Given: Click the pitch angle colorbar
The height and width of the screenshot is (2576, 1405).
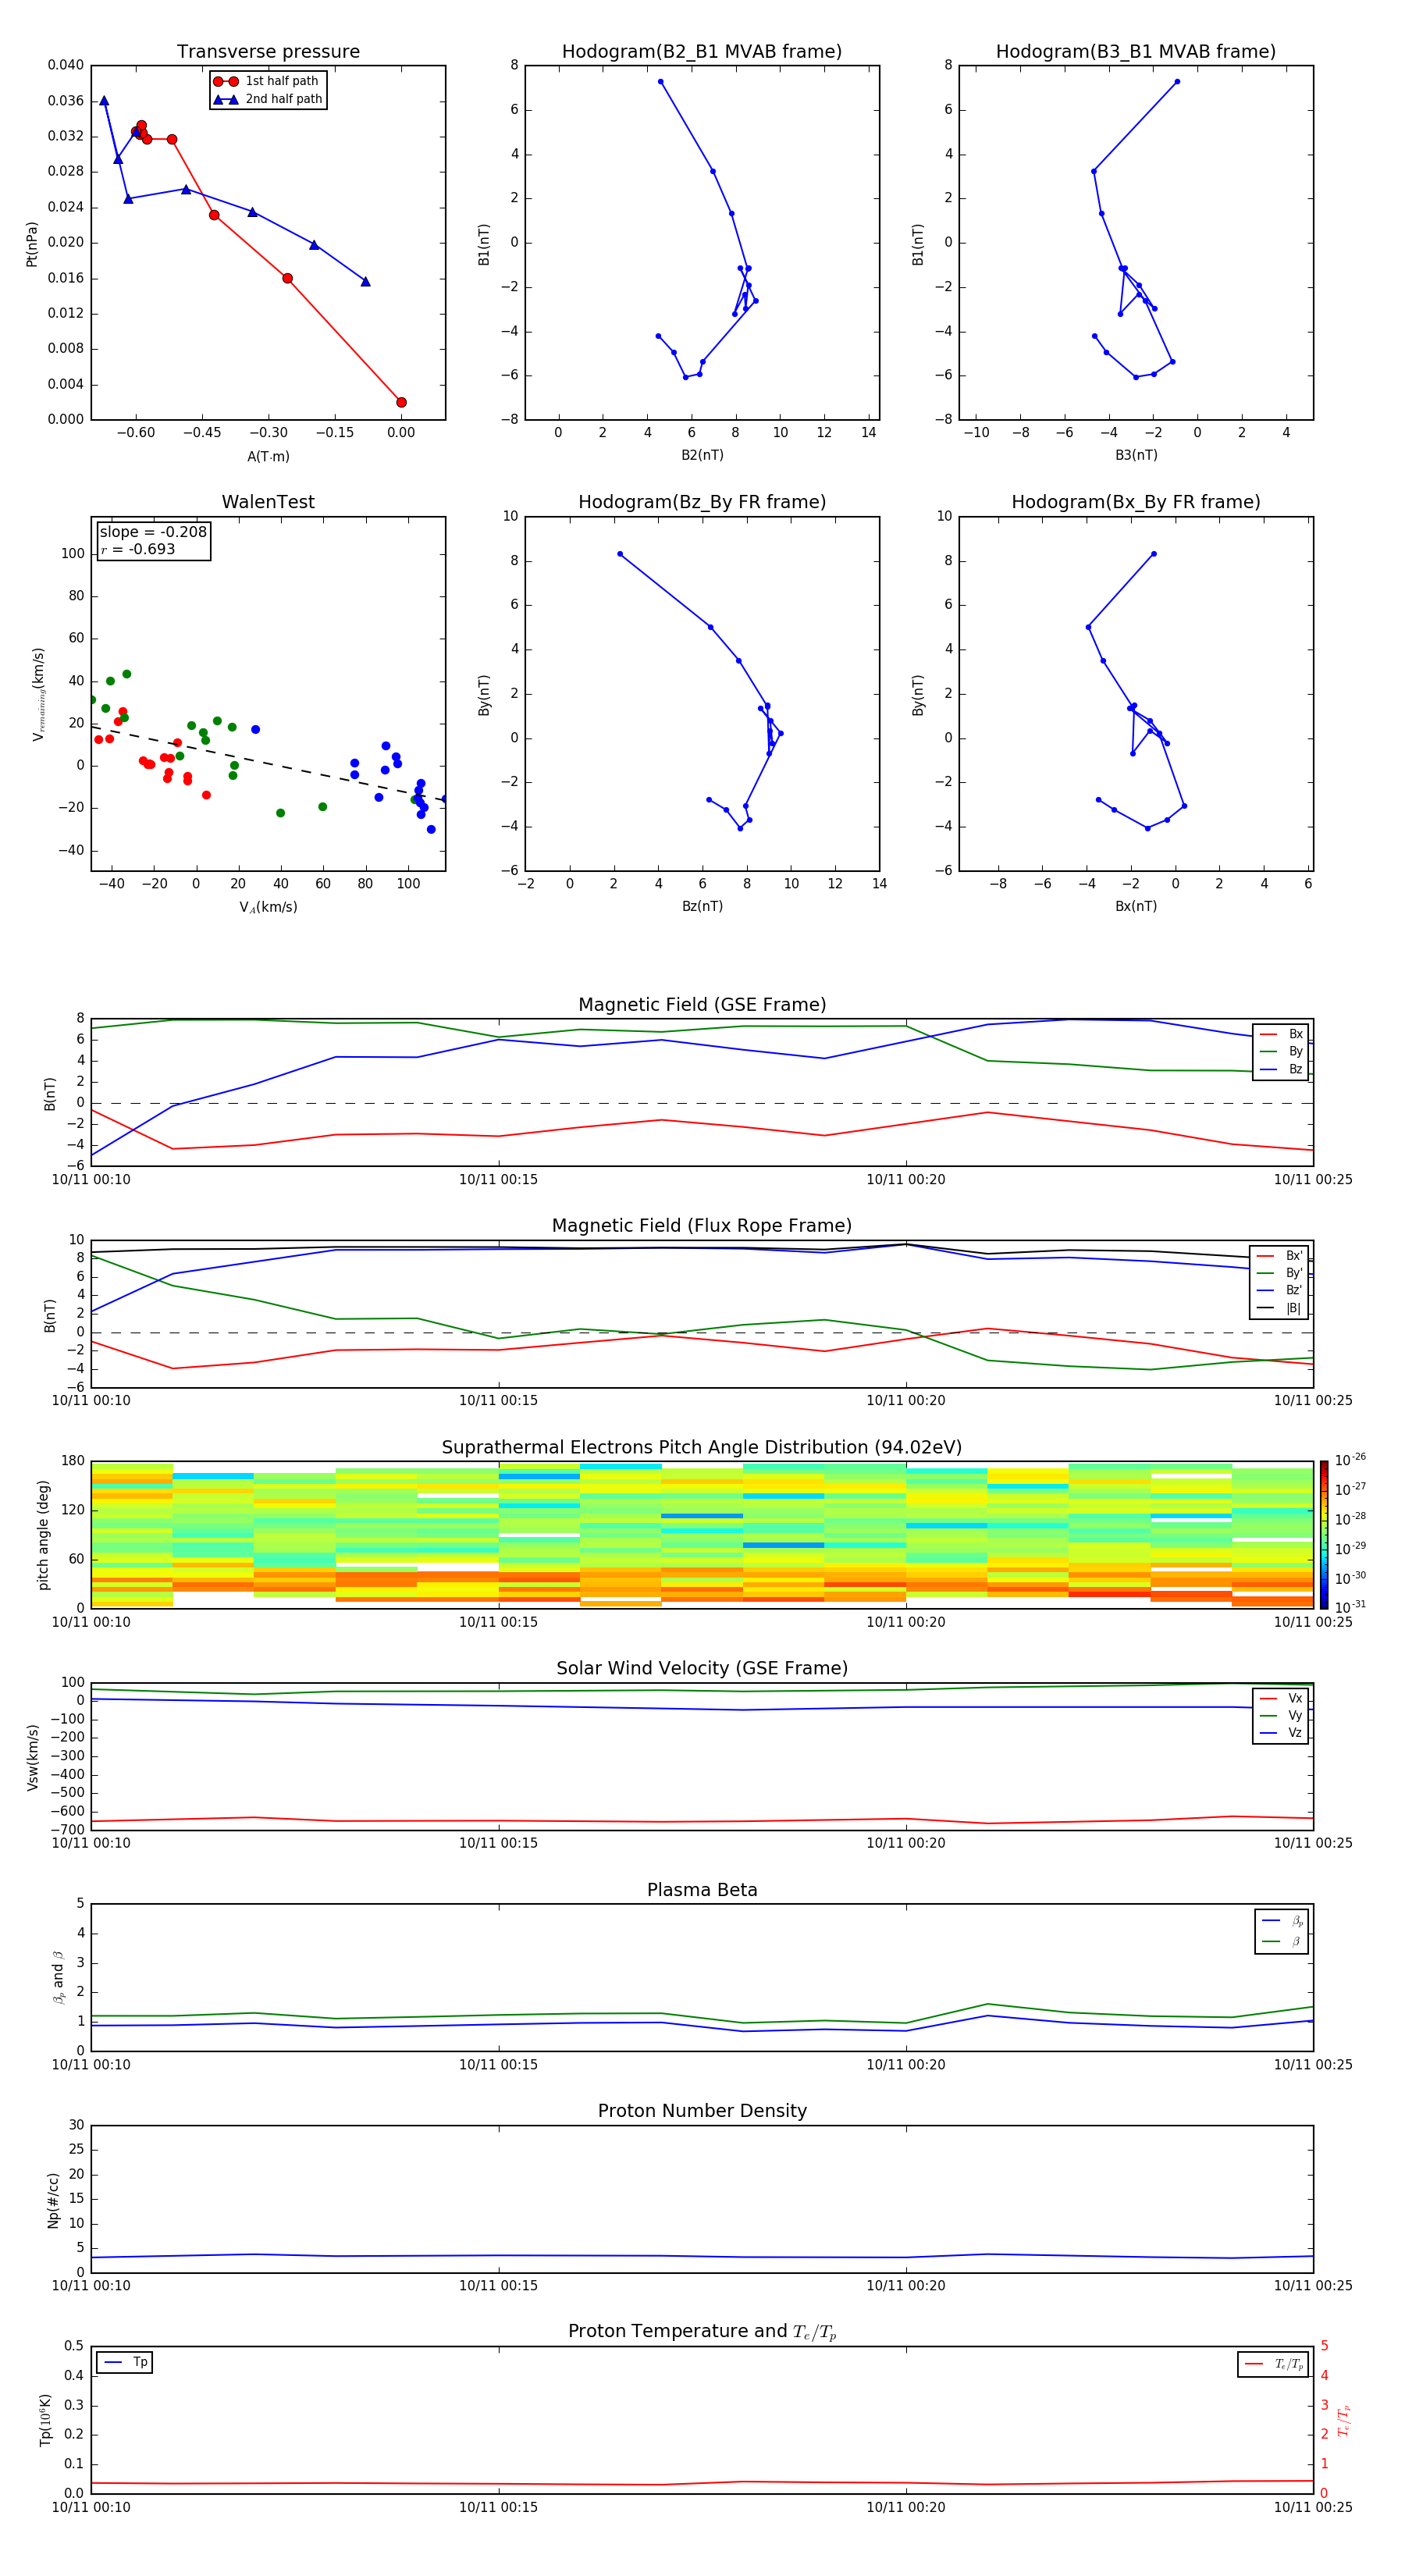Looking at the screenshot, I should click(x=1323, y=1534).
